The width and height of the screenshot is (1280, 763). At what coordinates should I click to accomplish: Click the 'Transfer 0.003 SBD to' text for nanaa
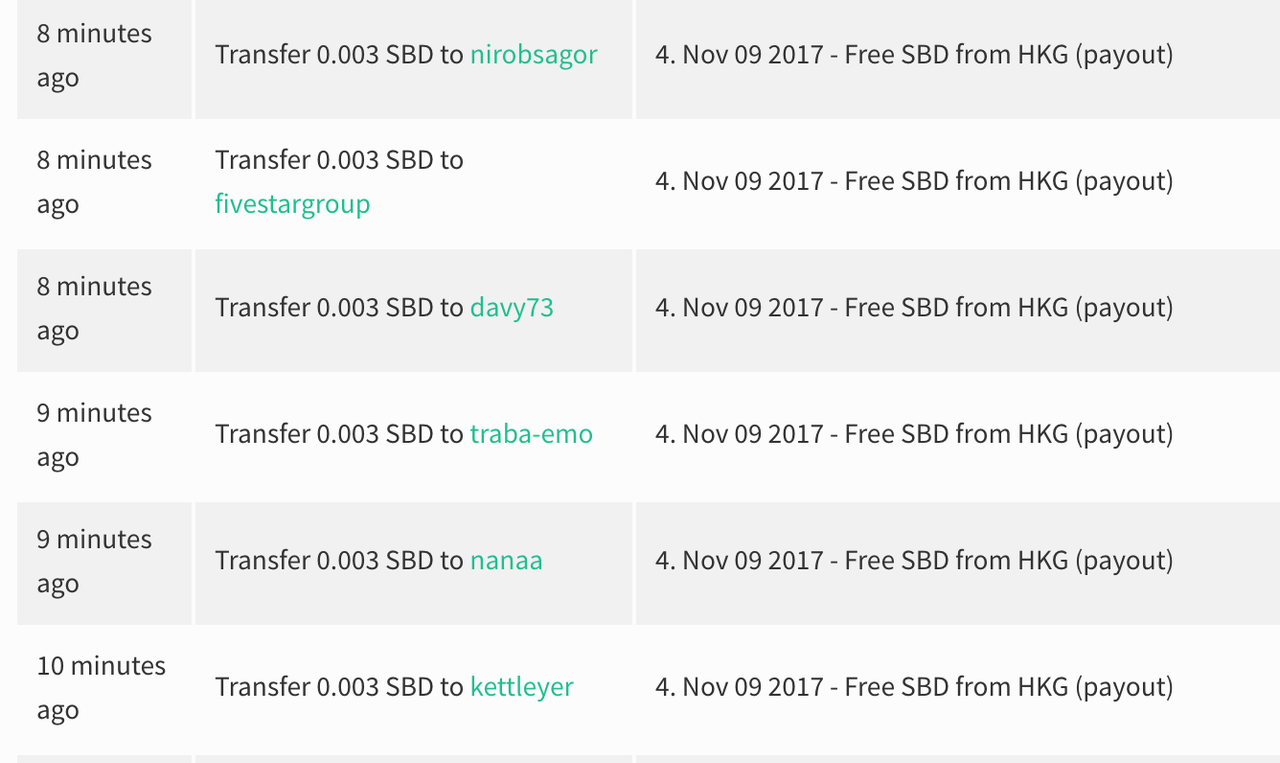(339, 560)
